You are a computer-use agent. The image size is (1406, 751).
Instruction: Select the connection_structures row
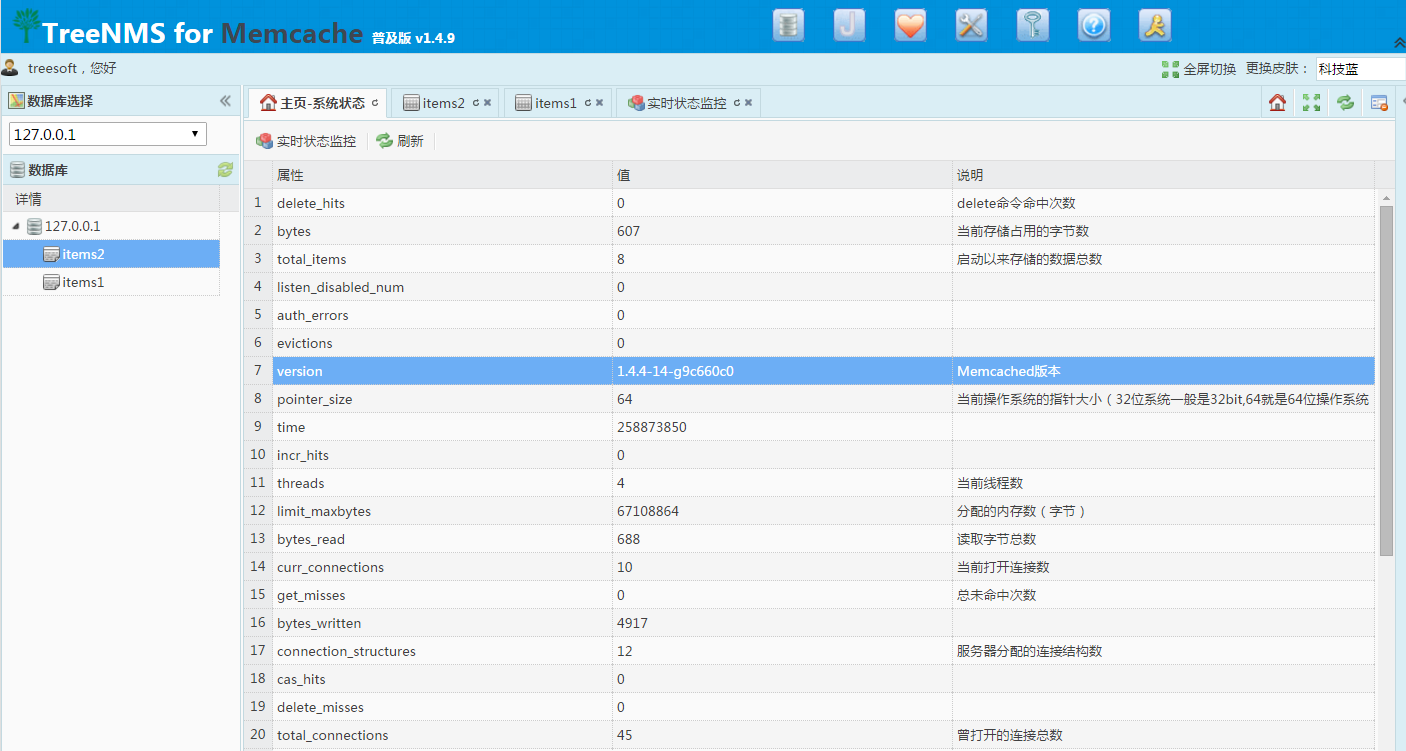coord(810,651)
